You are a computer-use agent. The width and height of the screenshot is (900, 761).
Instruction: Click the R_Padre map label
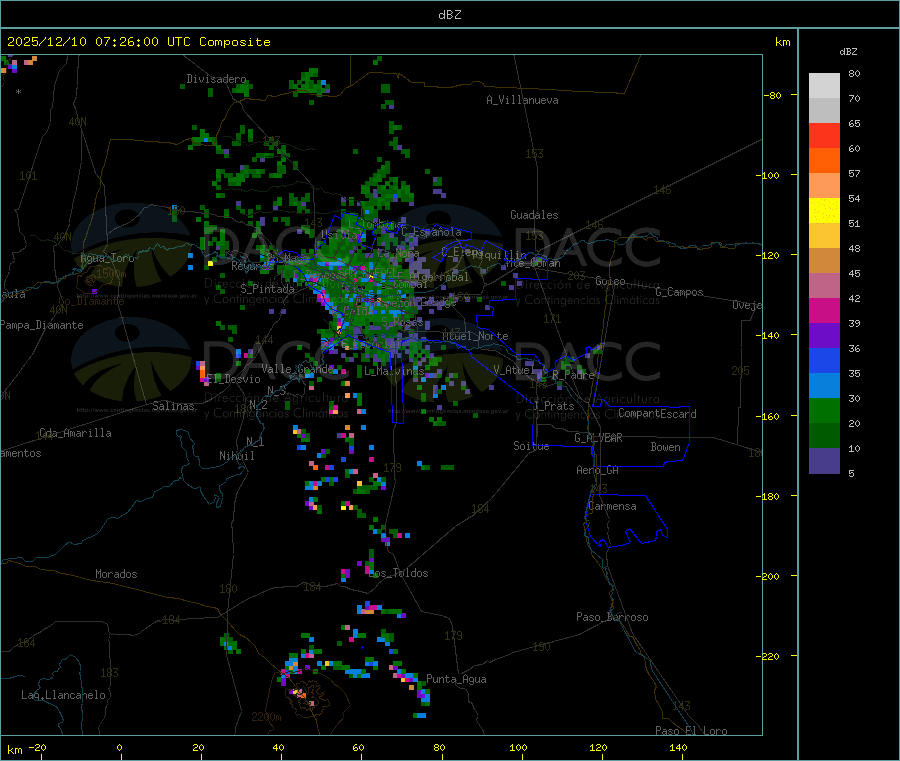point(573,375)
